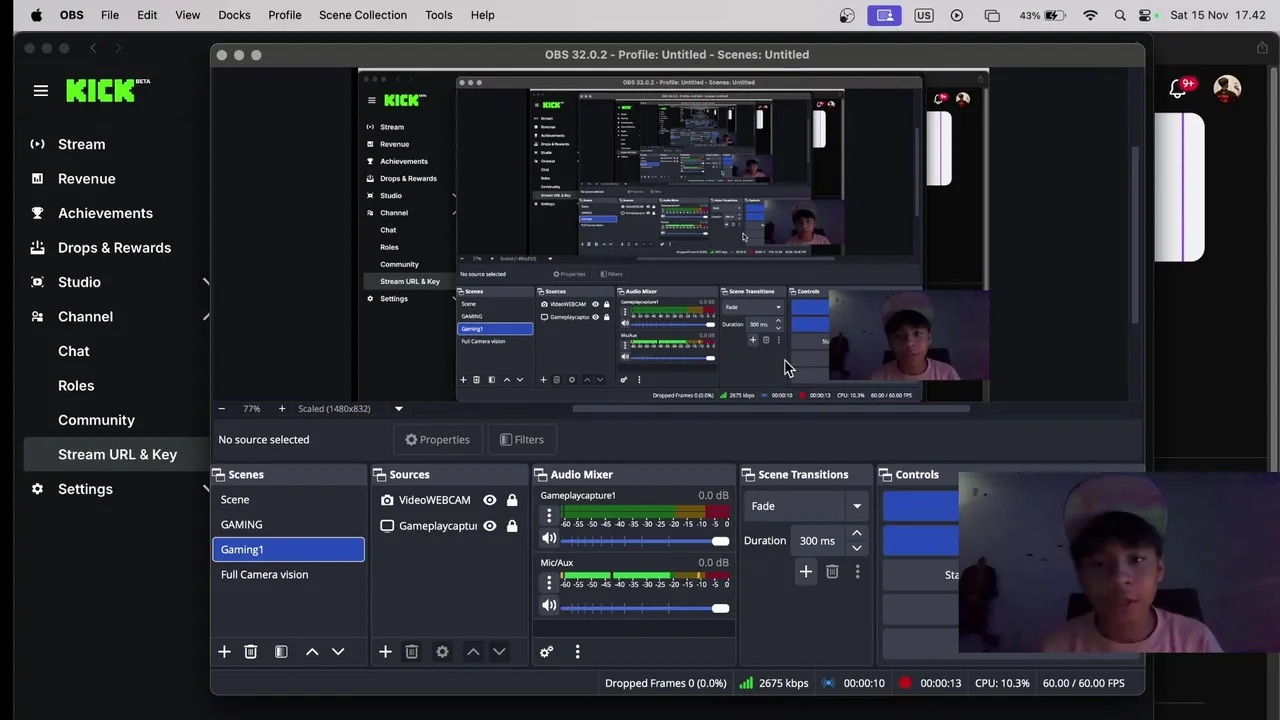Open source properties gear in Sources panel
Viewport: 1280px width, 720px height.
442,652
